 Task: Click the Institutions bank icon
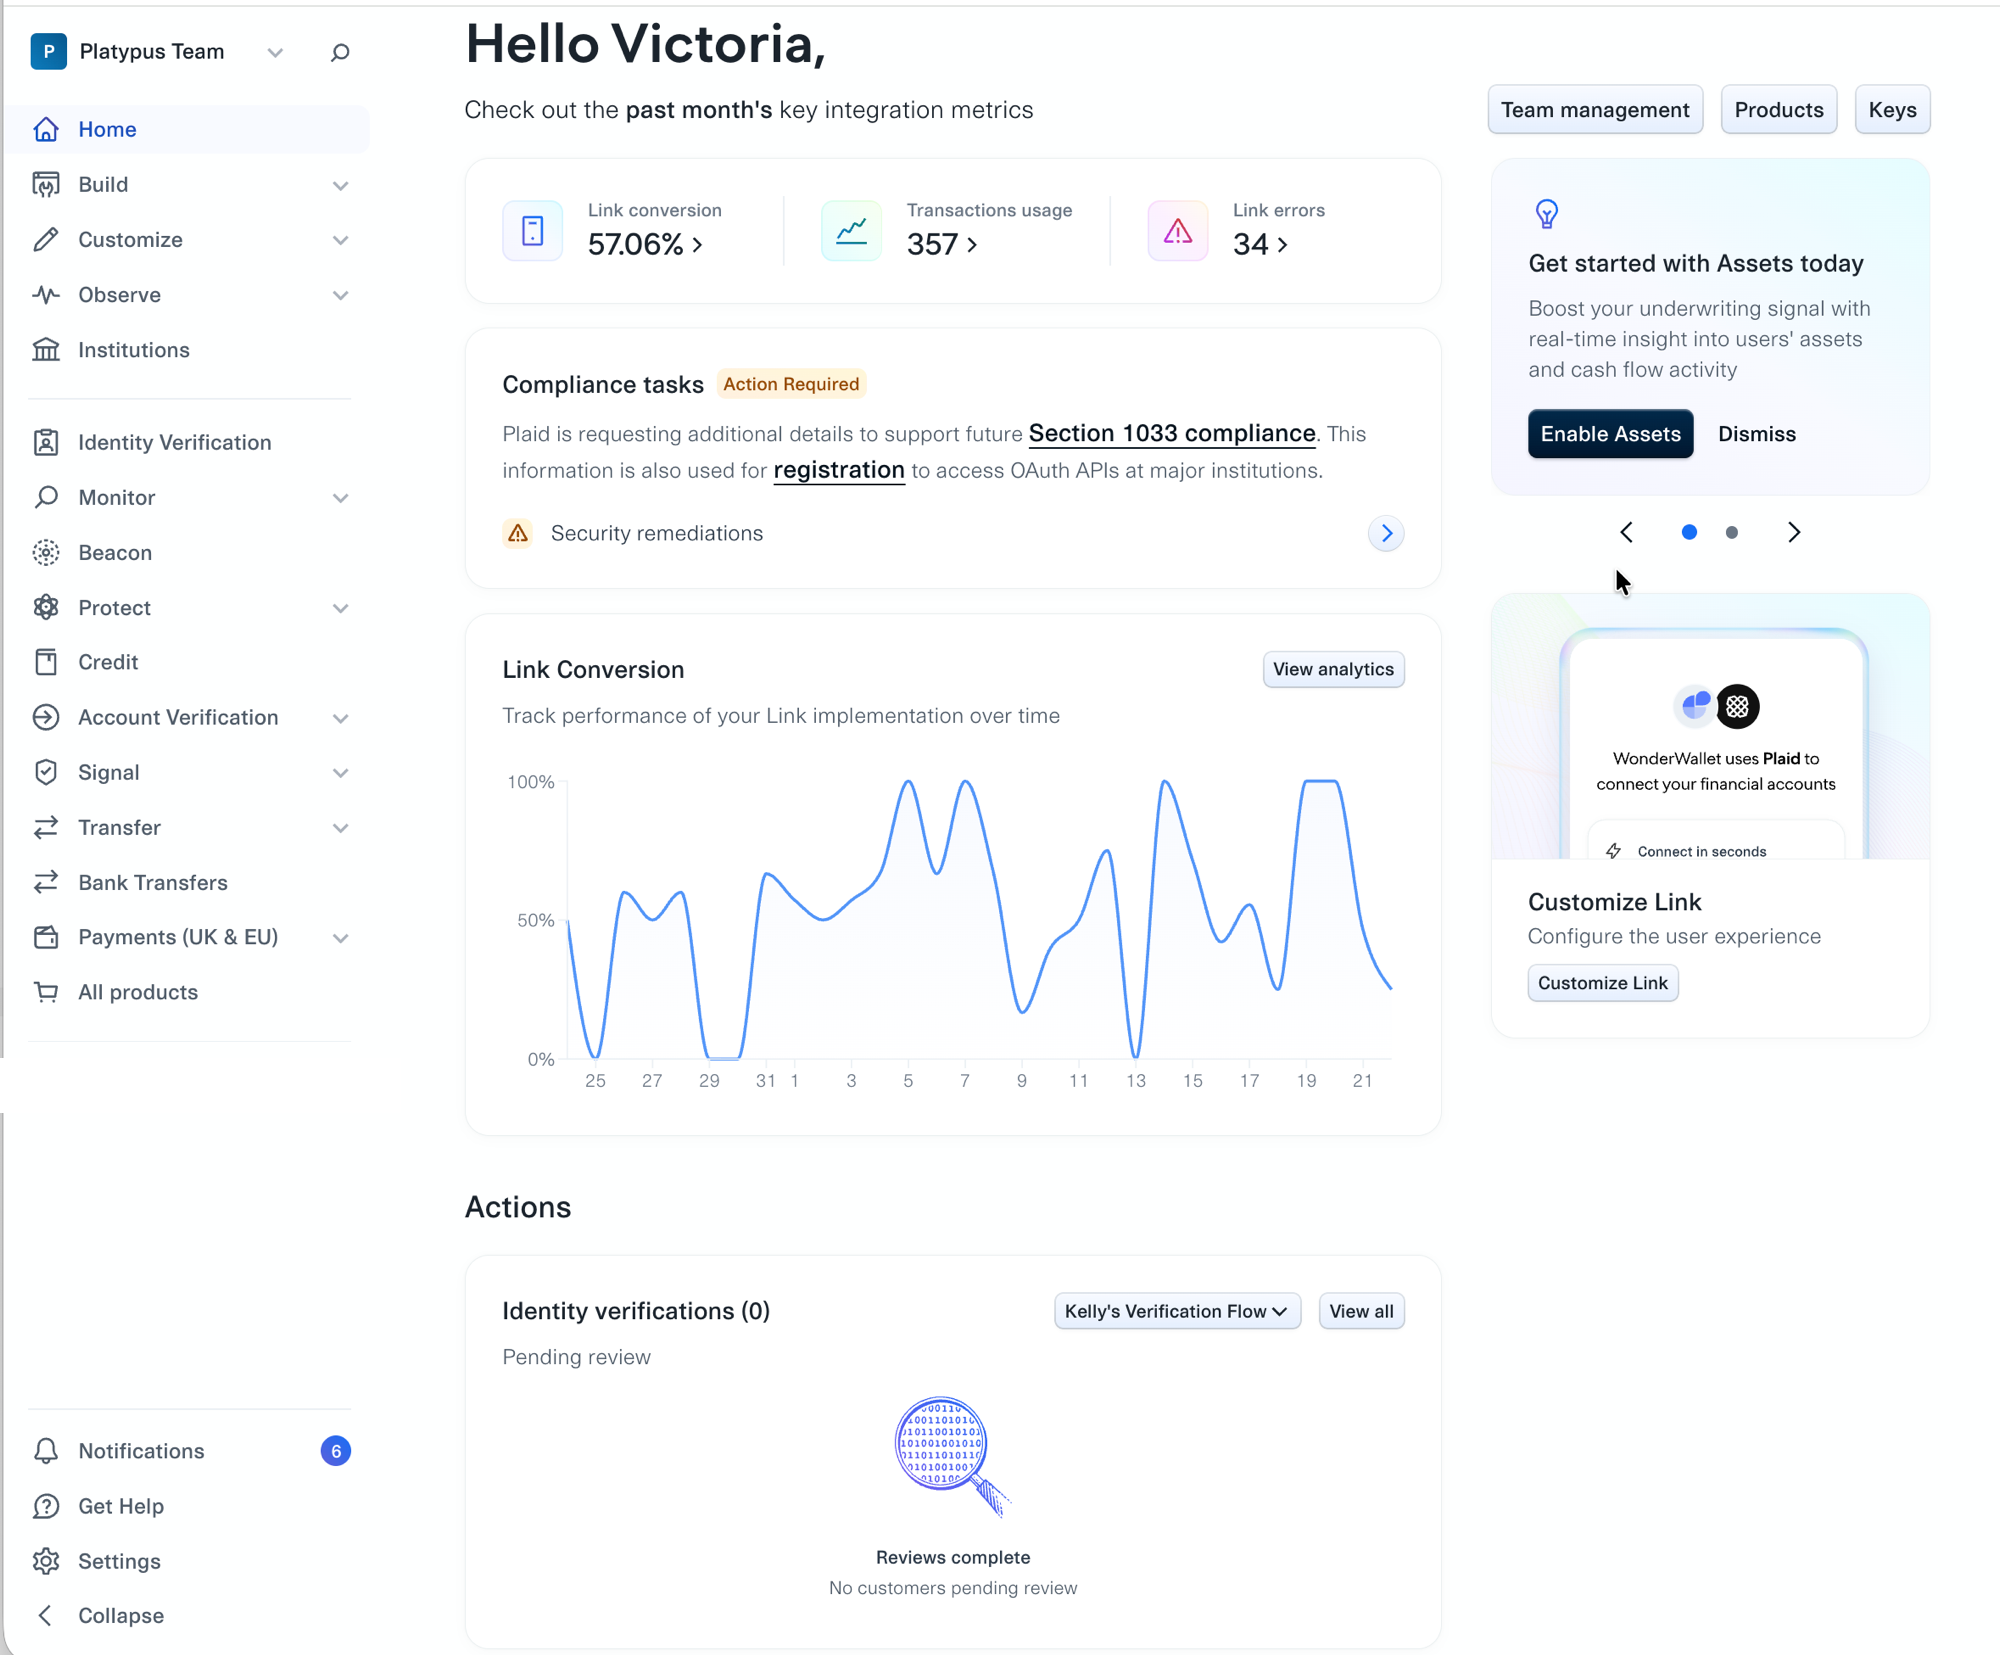46,350
